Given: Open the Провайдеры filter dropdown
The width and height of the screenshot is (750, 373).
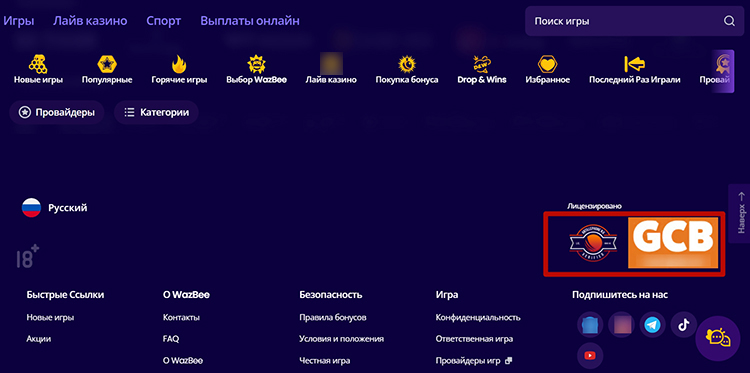Looking at the screenshot, I should pos(56,113).
